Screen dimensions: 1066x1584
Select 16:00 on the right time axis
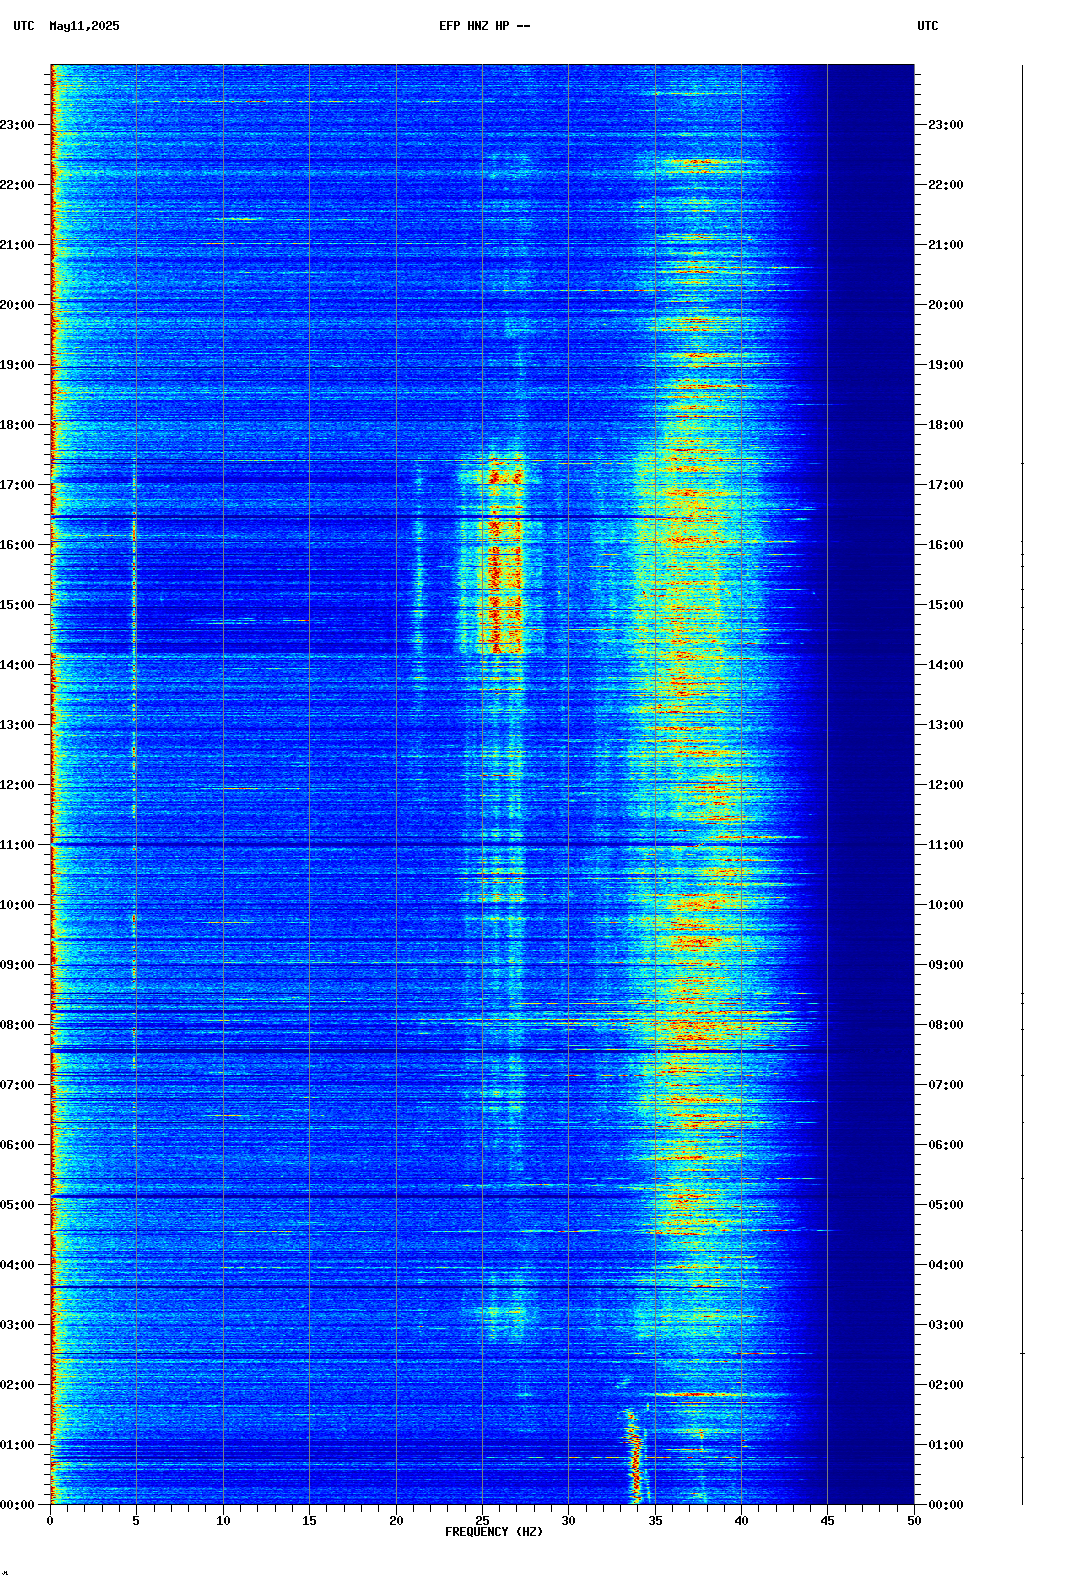coord(946,545)
